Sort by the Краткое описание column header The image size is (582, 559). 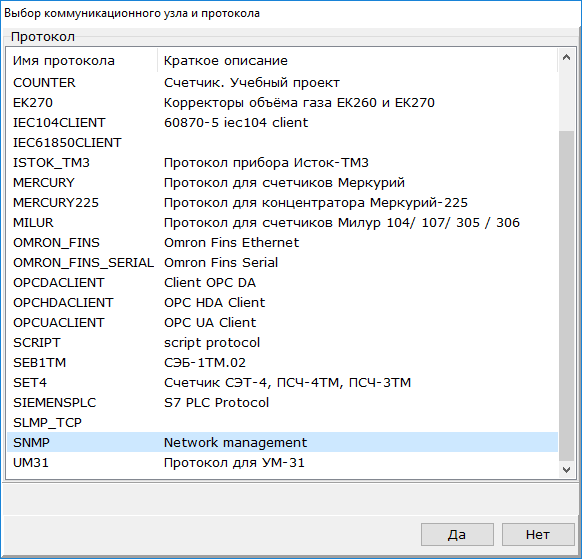(357, 61)
